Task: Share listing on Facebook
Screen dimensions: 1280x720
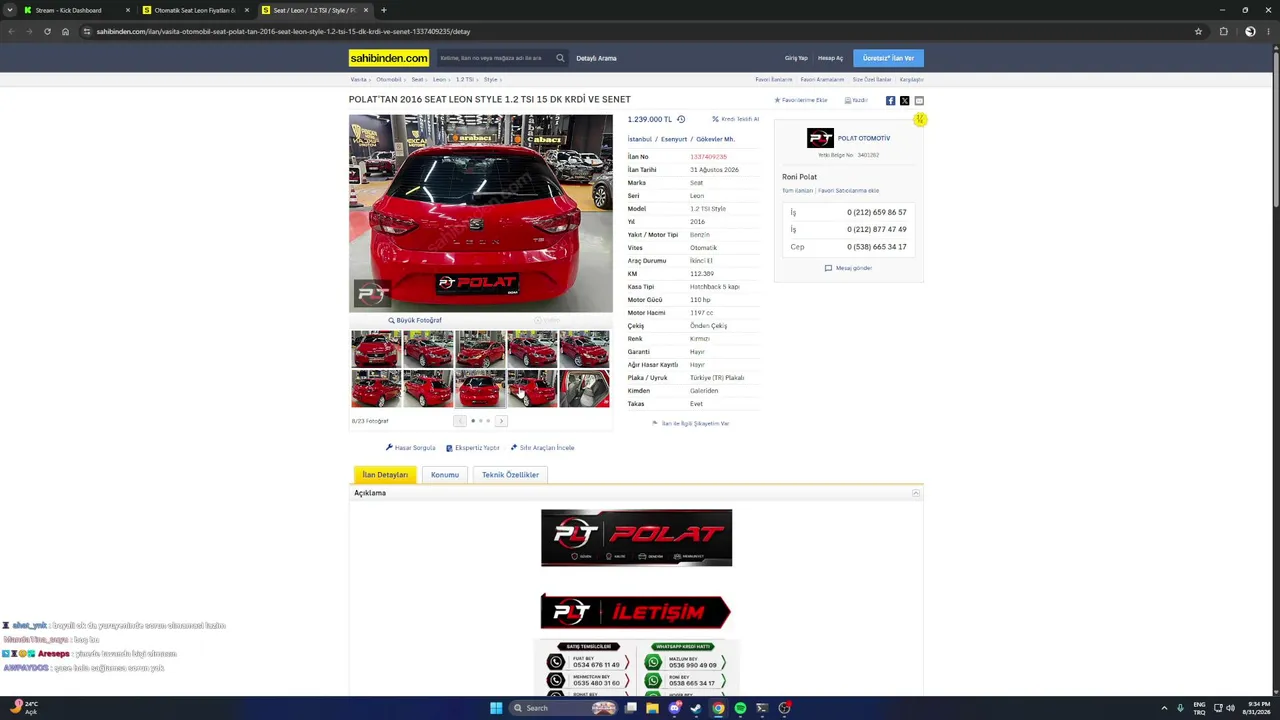Action: (890, 100)
